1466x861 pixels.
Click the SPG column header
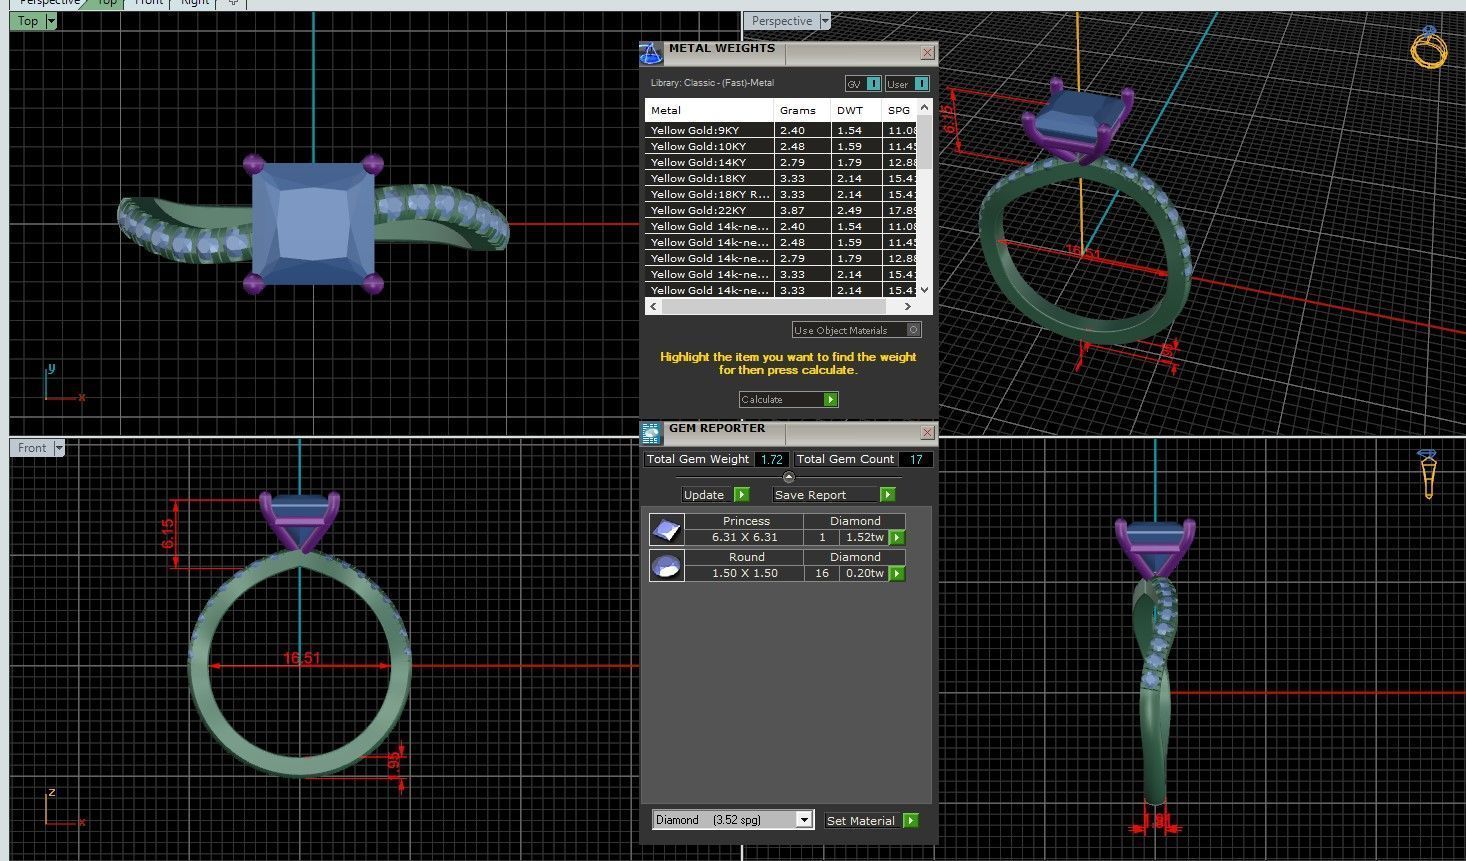[x=899, y=110]
